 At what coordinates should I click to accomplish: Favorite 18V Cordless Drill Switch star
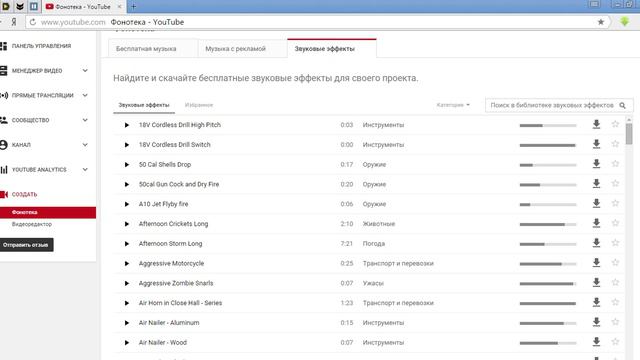click(615, 144)
